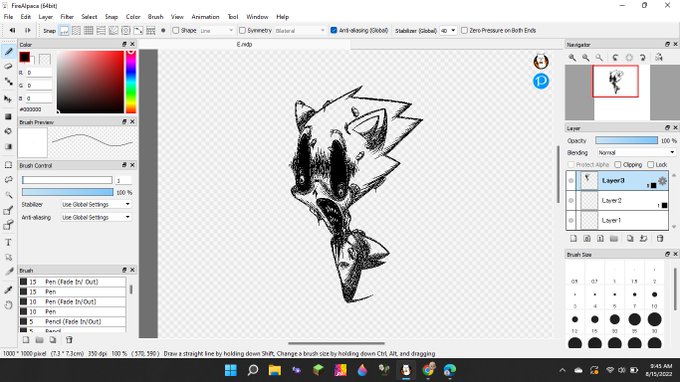Open the File menu
This screenshot has width=680, height=382.
(8, 16)
